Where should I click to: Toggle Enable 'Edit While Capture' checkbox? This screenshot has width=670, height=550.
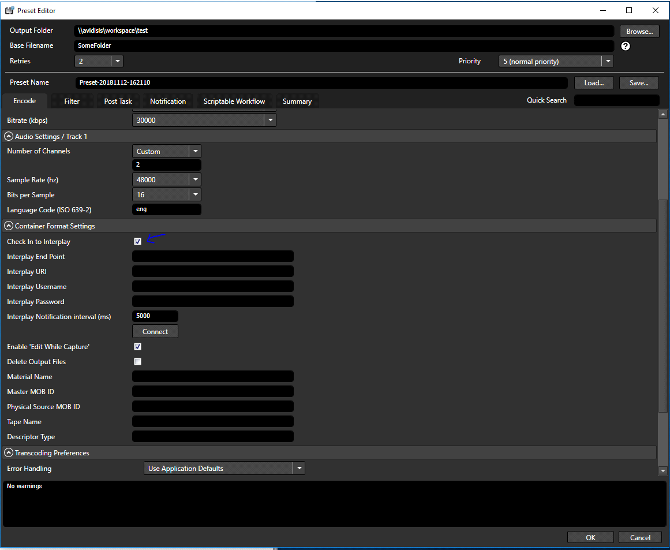pos(138,346)
